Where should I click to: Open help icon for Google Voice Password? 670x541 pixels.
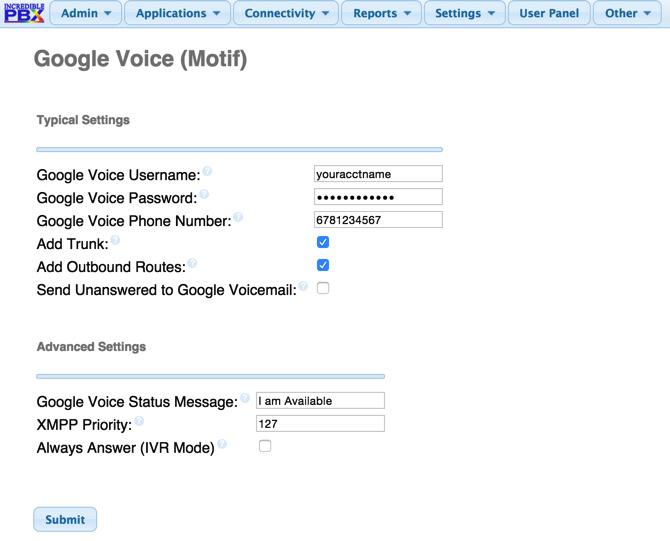(204, 194)
